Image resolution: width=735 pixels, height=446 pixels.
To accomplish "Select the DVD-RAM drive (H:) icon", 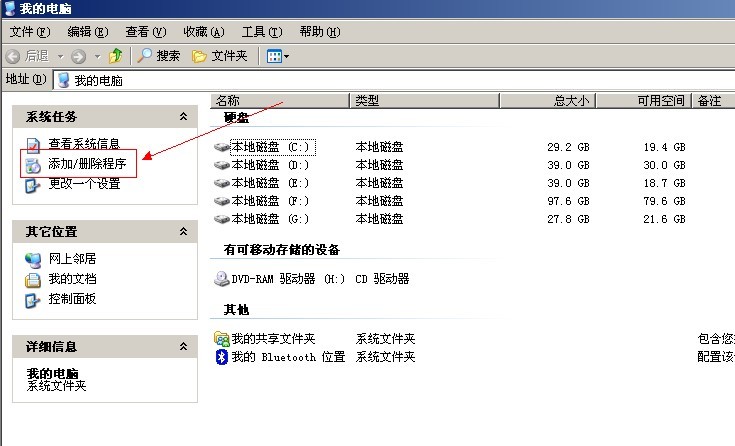I will (222, 279).
